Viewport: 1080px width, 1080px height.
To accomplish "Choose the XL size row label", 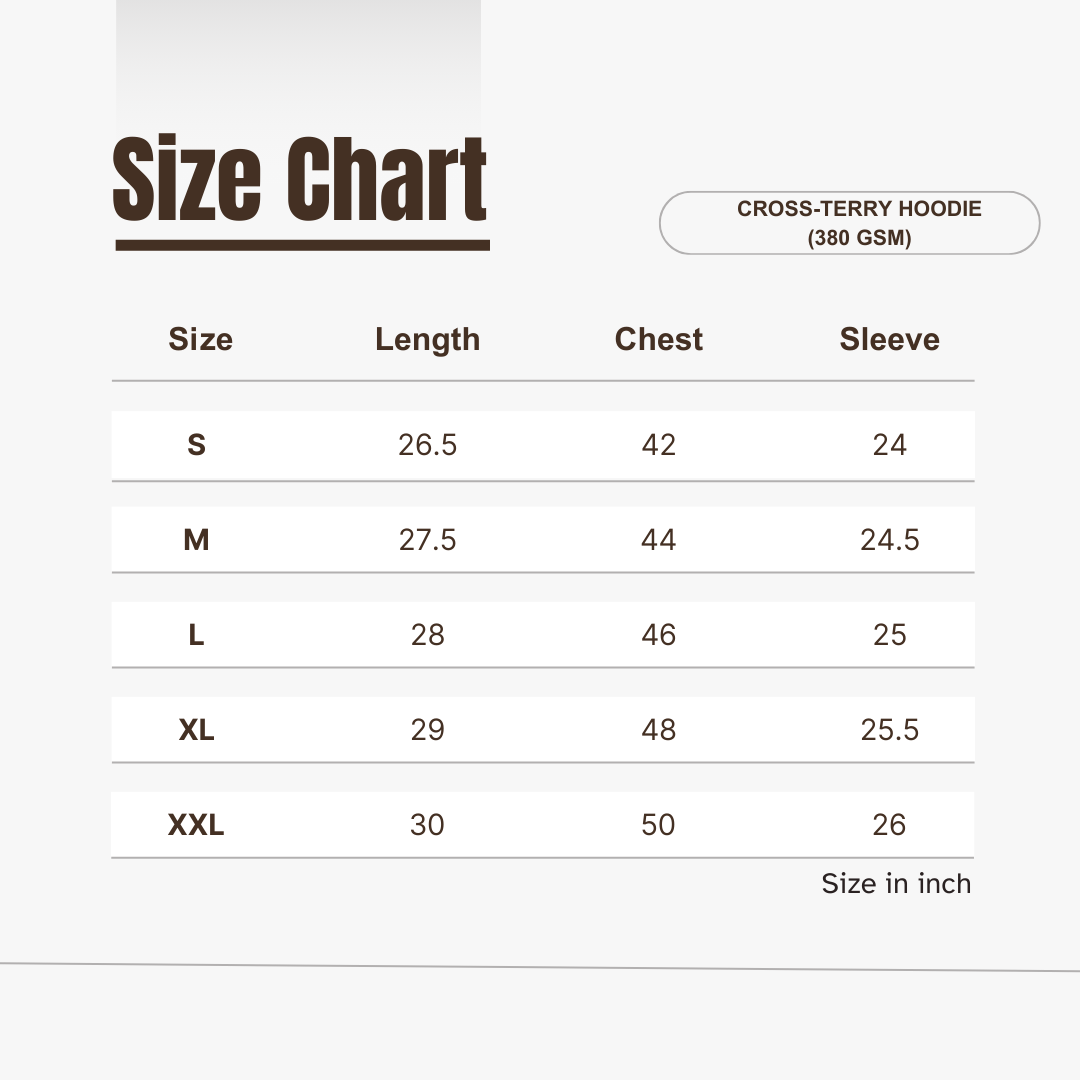I will point(196,730).
